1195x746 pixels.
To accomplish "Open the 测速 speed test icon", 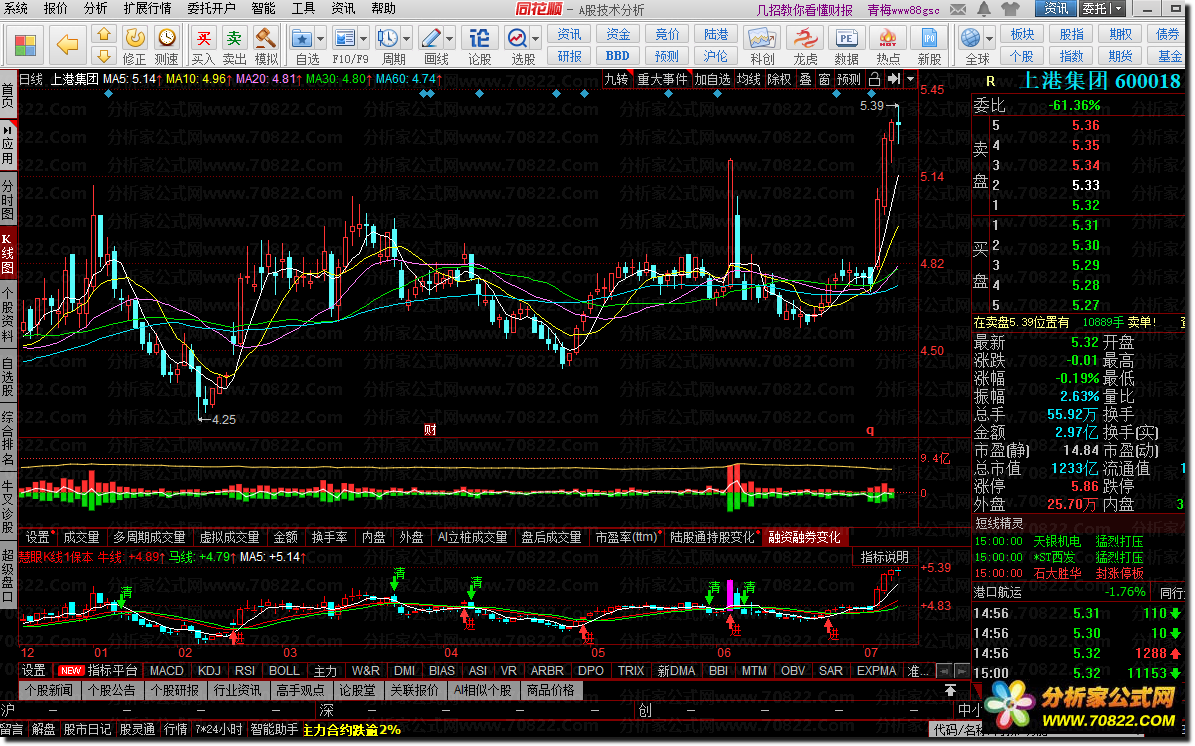I will point(166,45).
